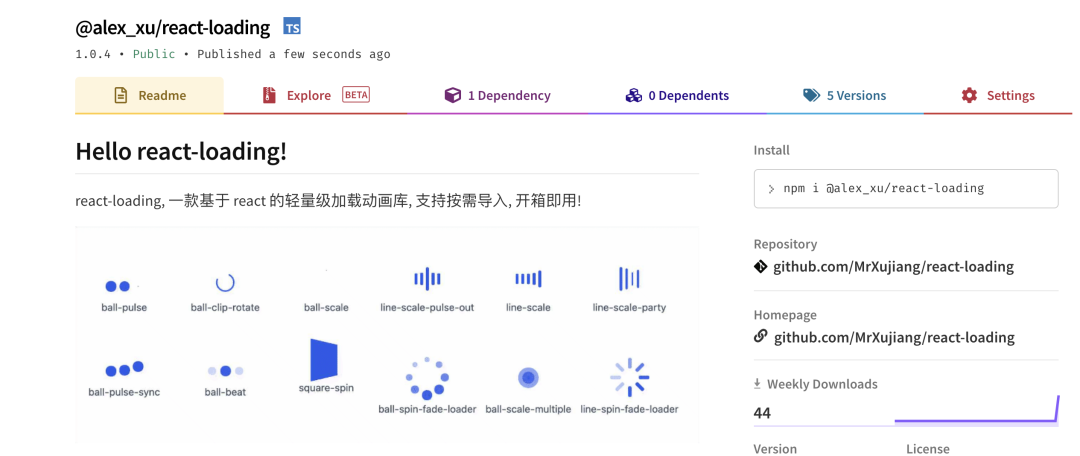This screenshot has width=1080, height=456.
Task: Click the Settings gear icon
Action: pyautogui.click(x=969, y=96)
